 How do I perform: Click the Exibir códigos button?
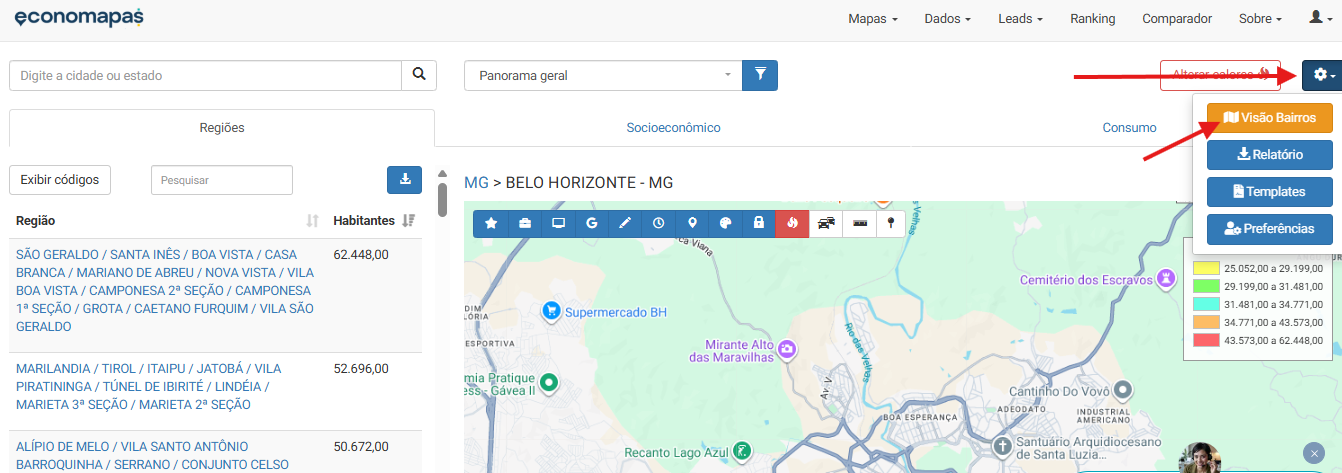60,180
